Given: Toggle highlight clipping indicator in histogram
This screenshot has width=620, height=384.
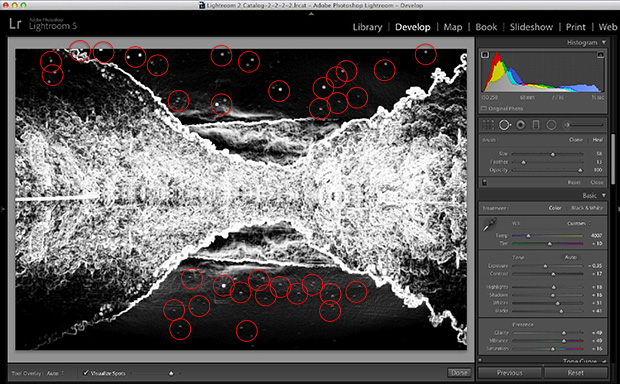Looking at the screenshot, I should 600,55.
